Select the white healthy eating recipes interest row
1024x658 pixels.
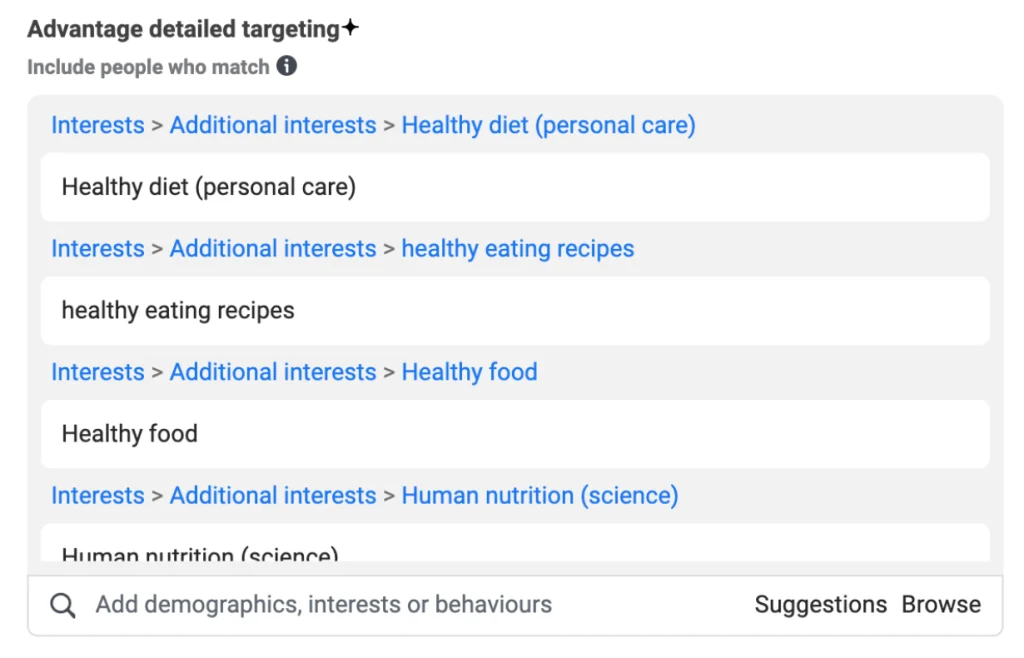click(515, 311)
